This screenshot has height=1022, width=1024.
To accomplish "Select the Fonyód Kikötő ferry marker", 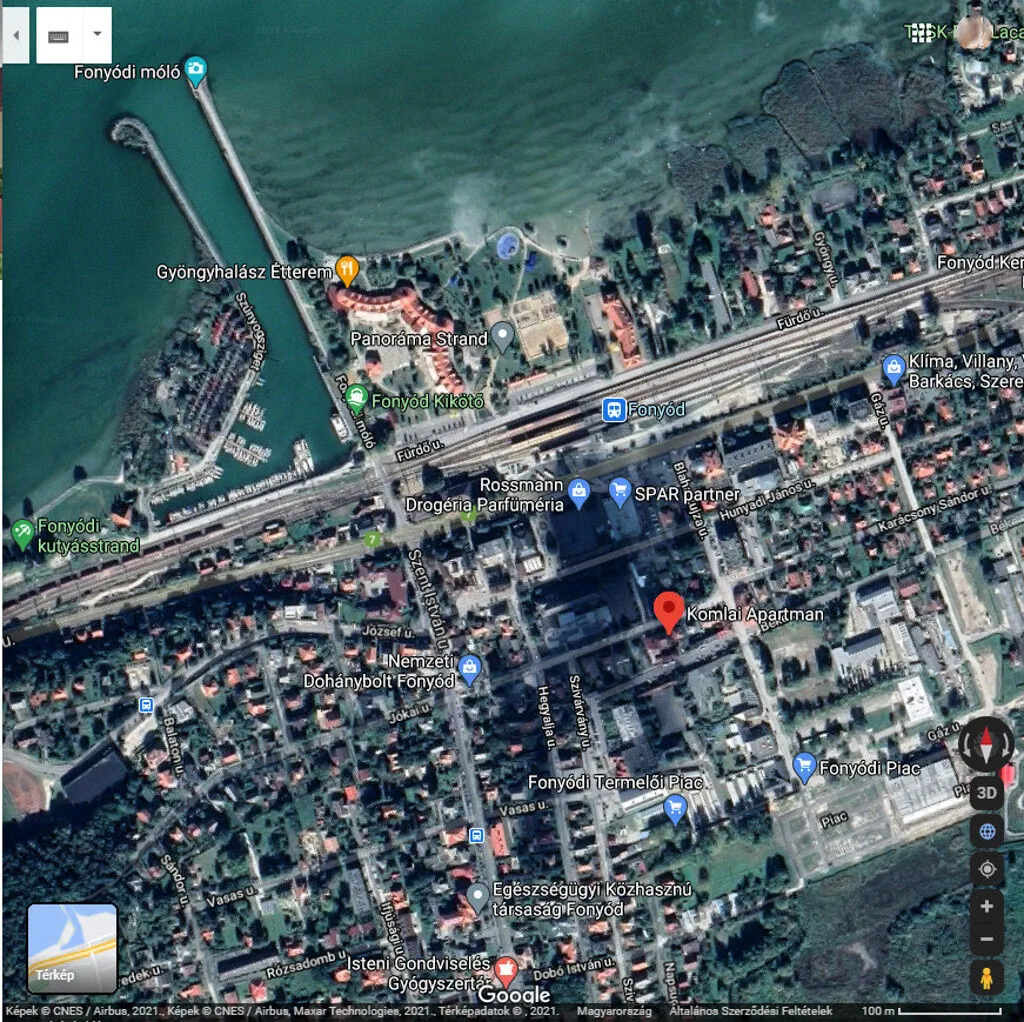I will [x=356, y=398].
